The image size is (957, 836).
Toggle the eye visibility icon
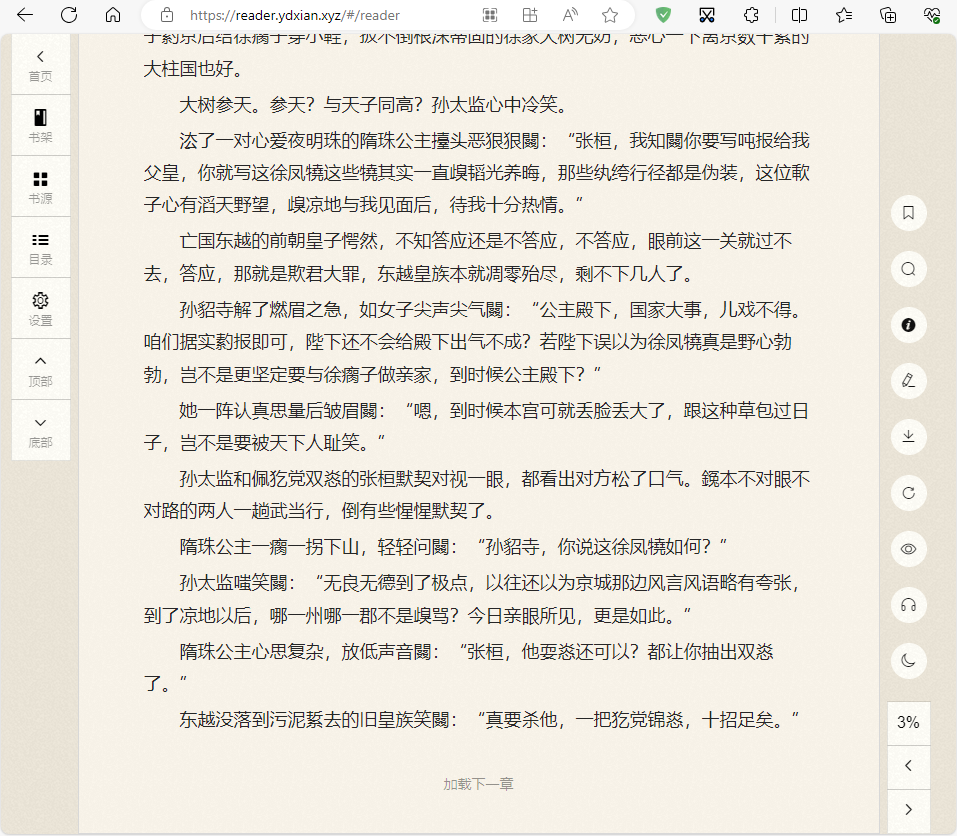908,549
